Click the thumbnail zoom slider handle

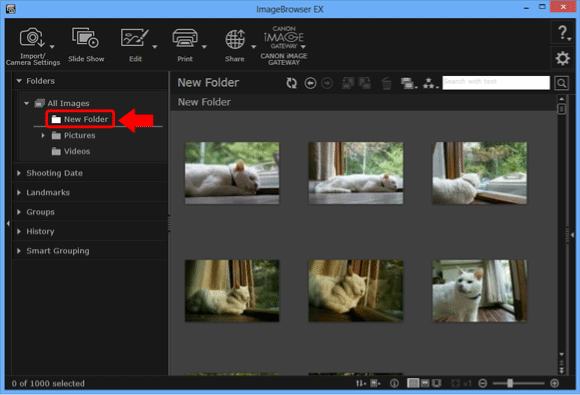point(510,383)
